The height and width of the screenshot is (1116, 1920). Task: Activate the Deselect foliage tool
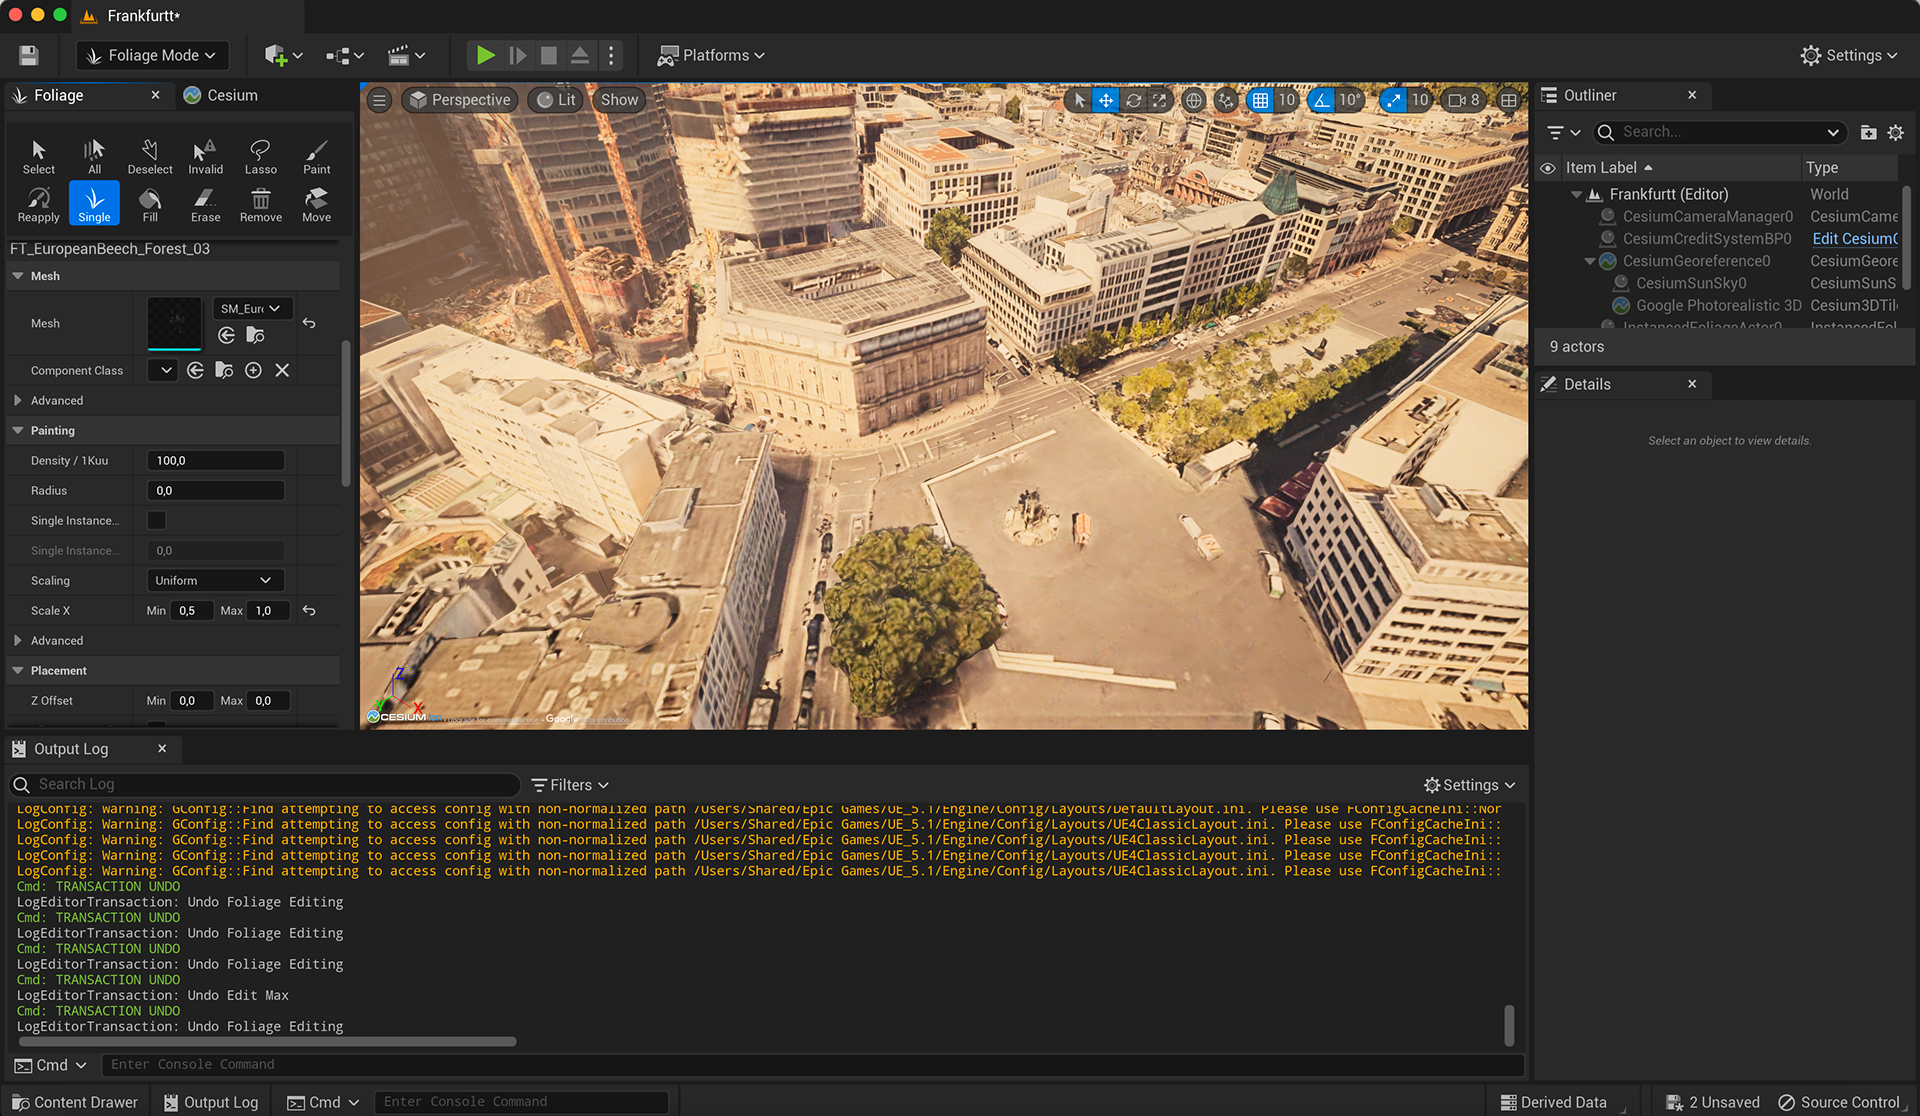(150, 157)
